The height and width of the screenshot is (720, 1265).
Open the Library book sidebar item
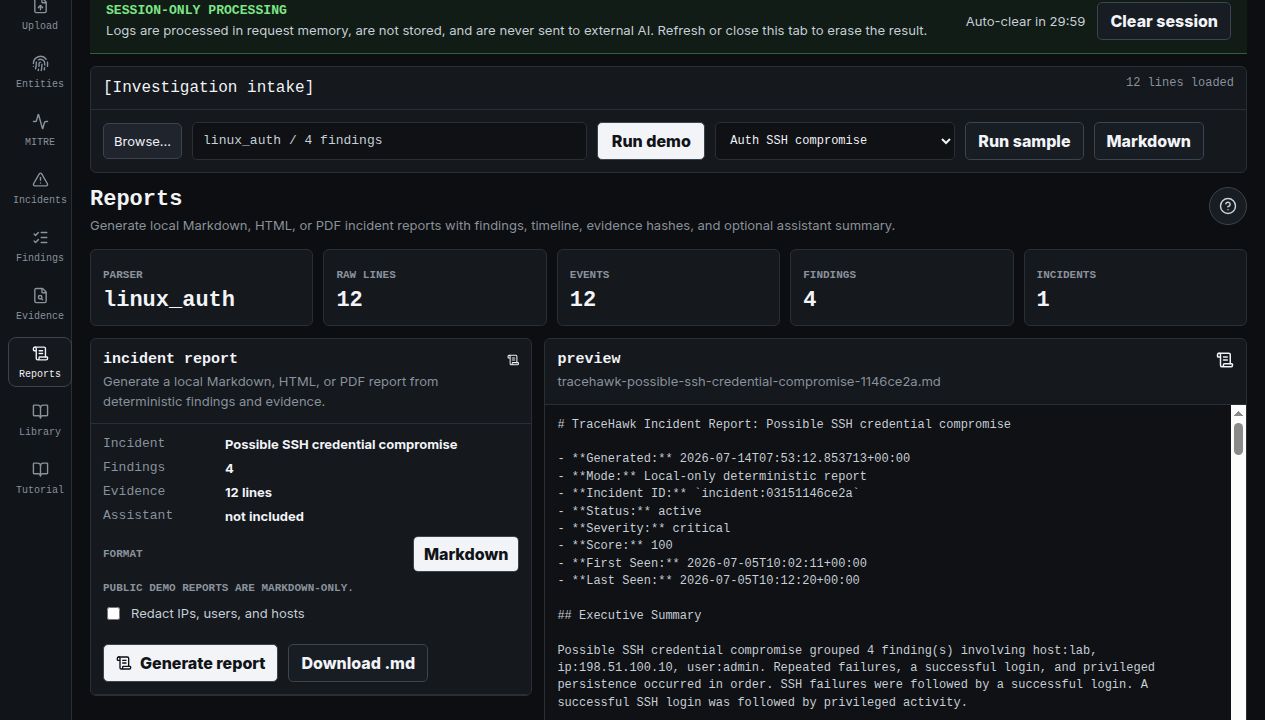pos(39,420)
